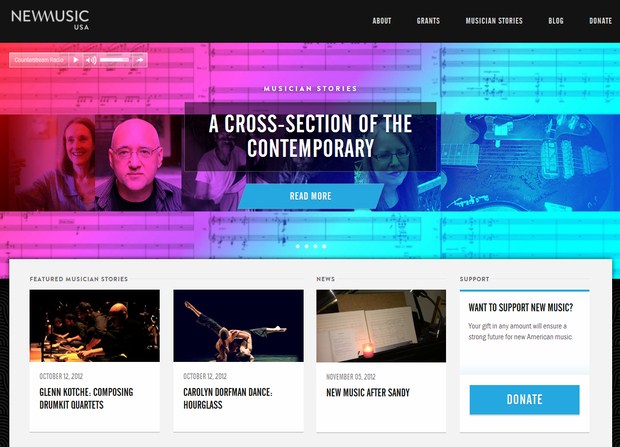
Task: Adjust the radio volume slider
Action: (x=115, y=60)
